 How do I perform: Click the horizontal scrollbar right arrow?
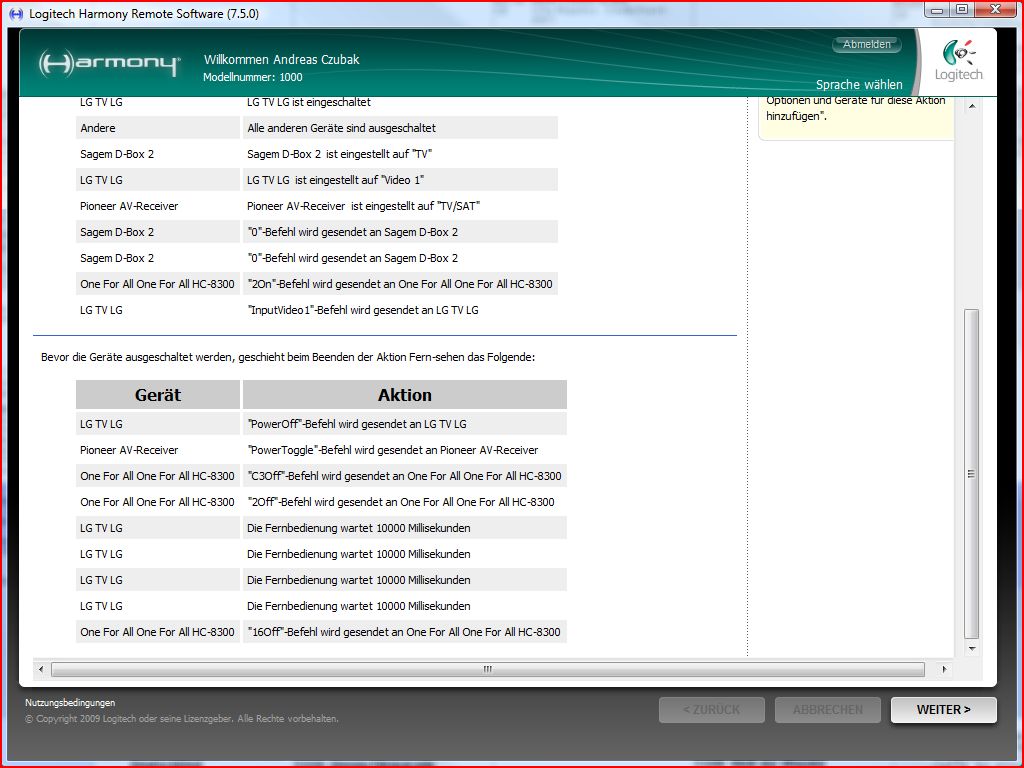pyautogui.click(x=945, y=669)
